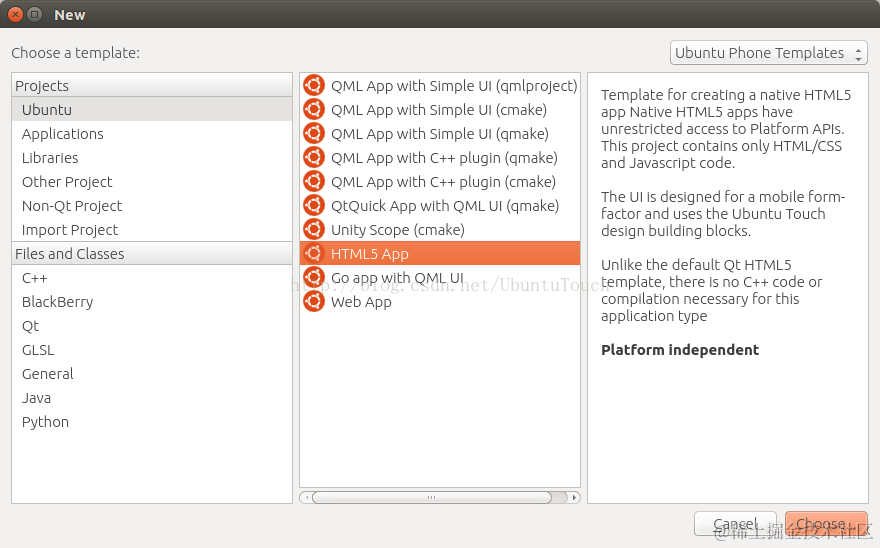Click the Choose... button

pyautogui.click(x=826, y=524)
